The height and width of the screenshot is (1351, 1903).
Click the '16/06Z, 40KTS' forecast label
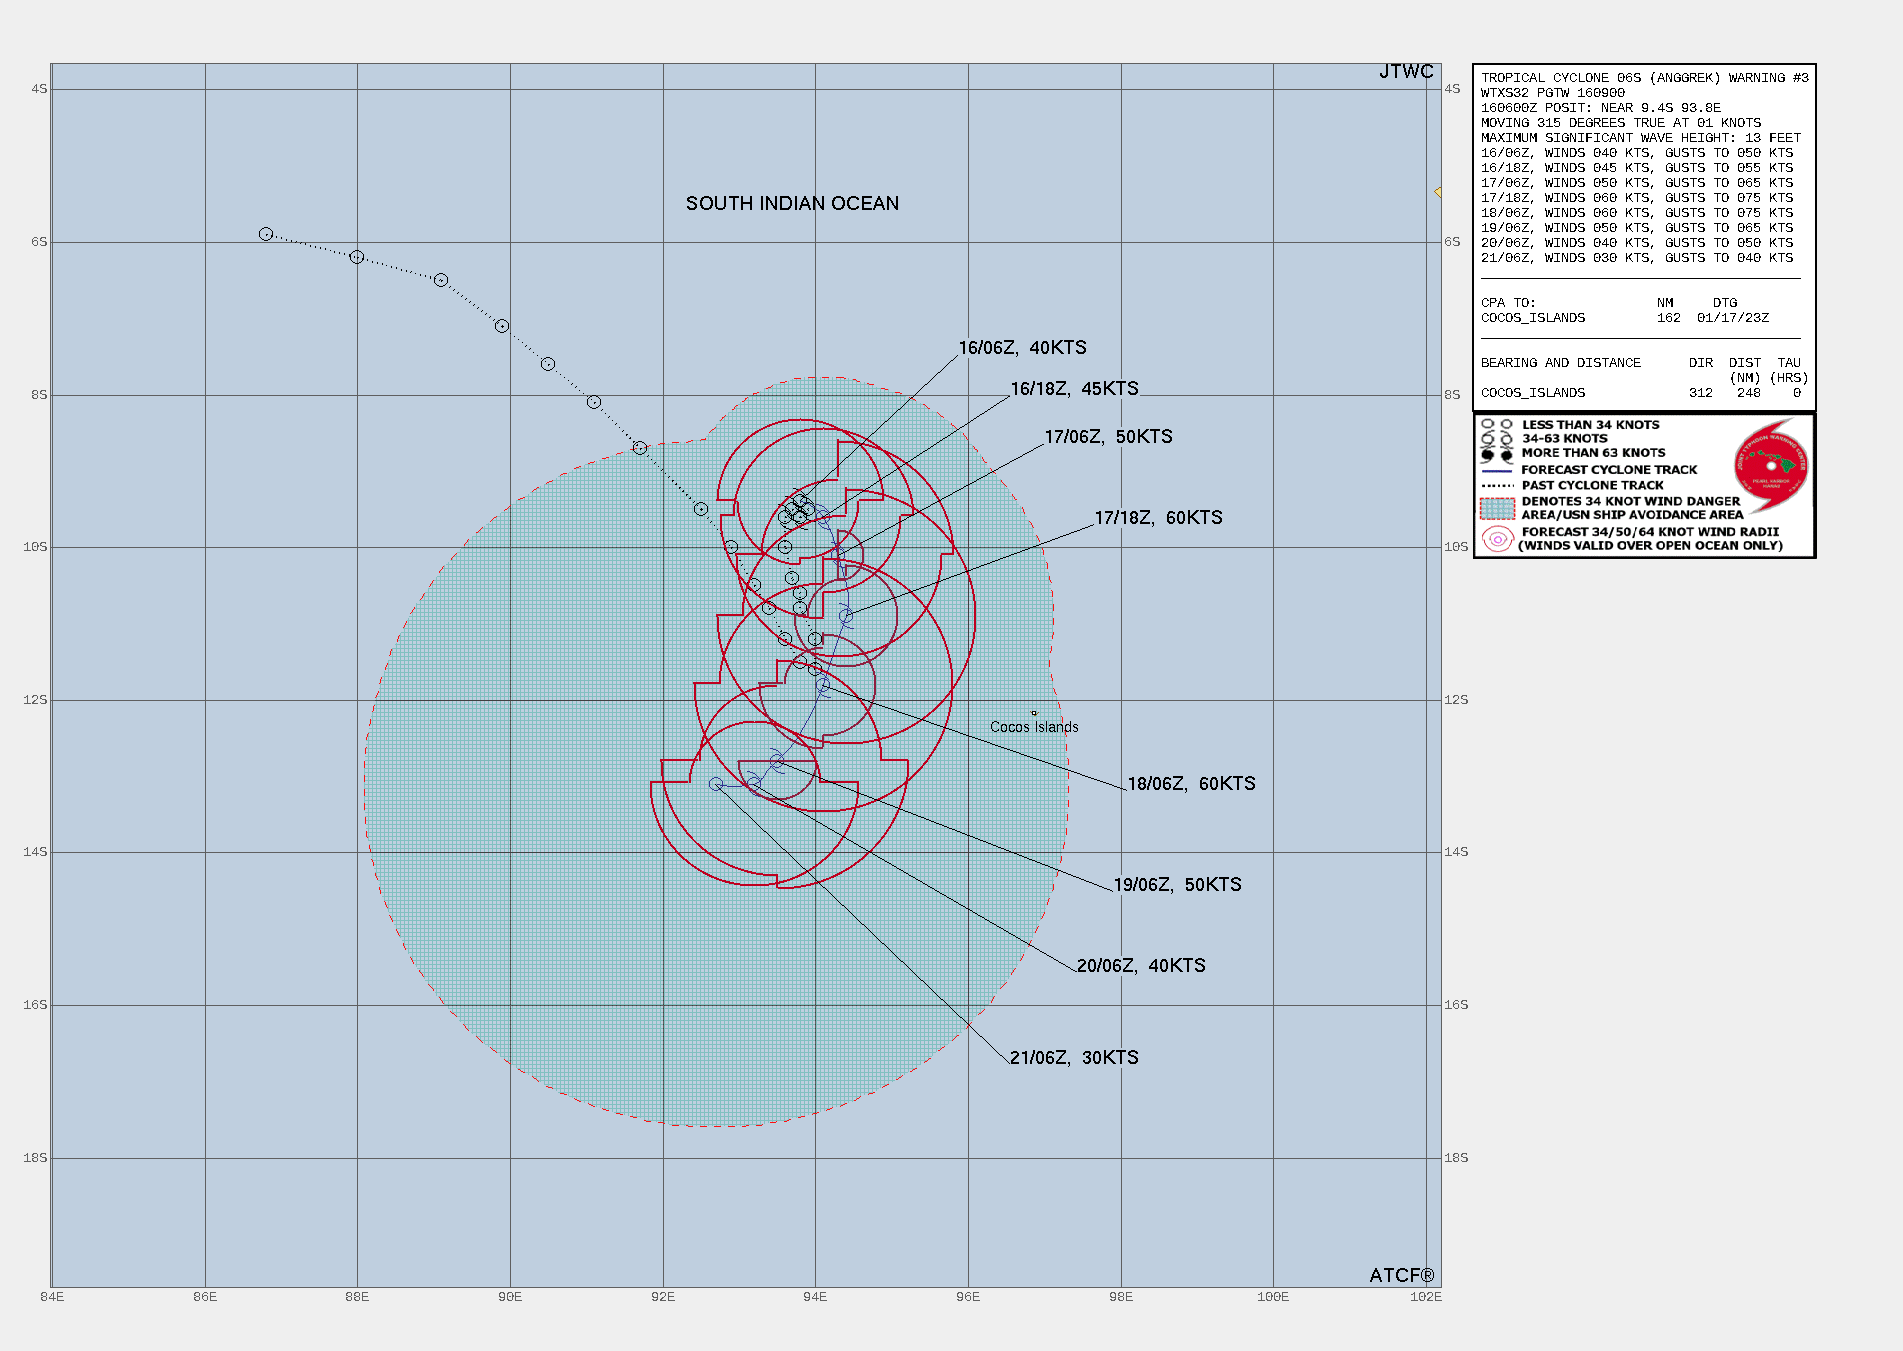point(1022,348)
